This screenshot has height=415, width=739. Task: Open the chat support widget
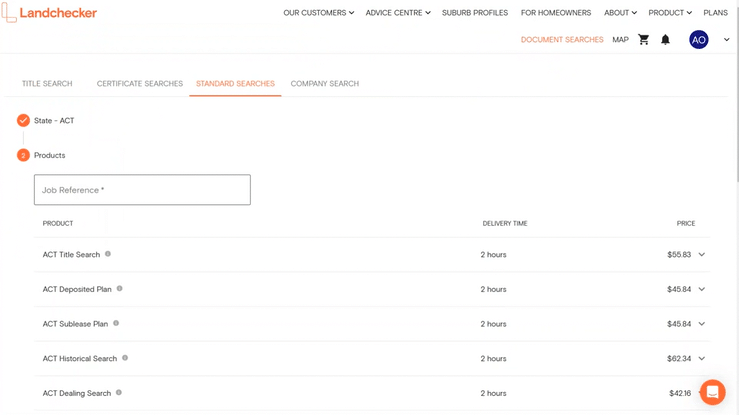click(712, 392)
